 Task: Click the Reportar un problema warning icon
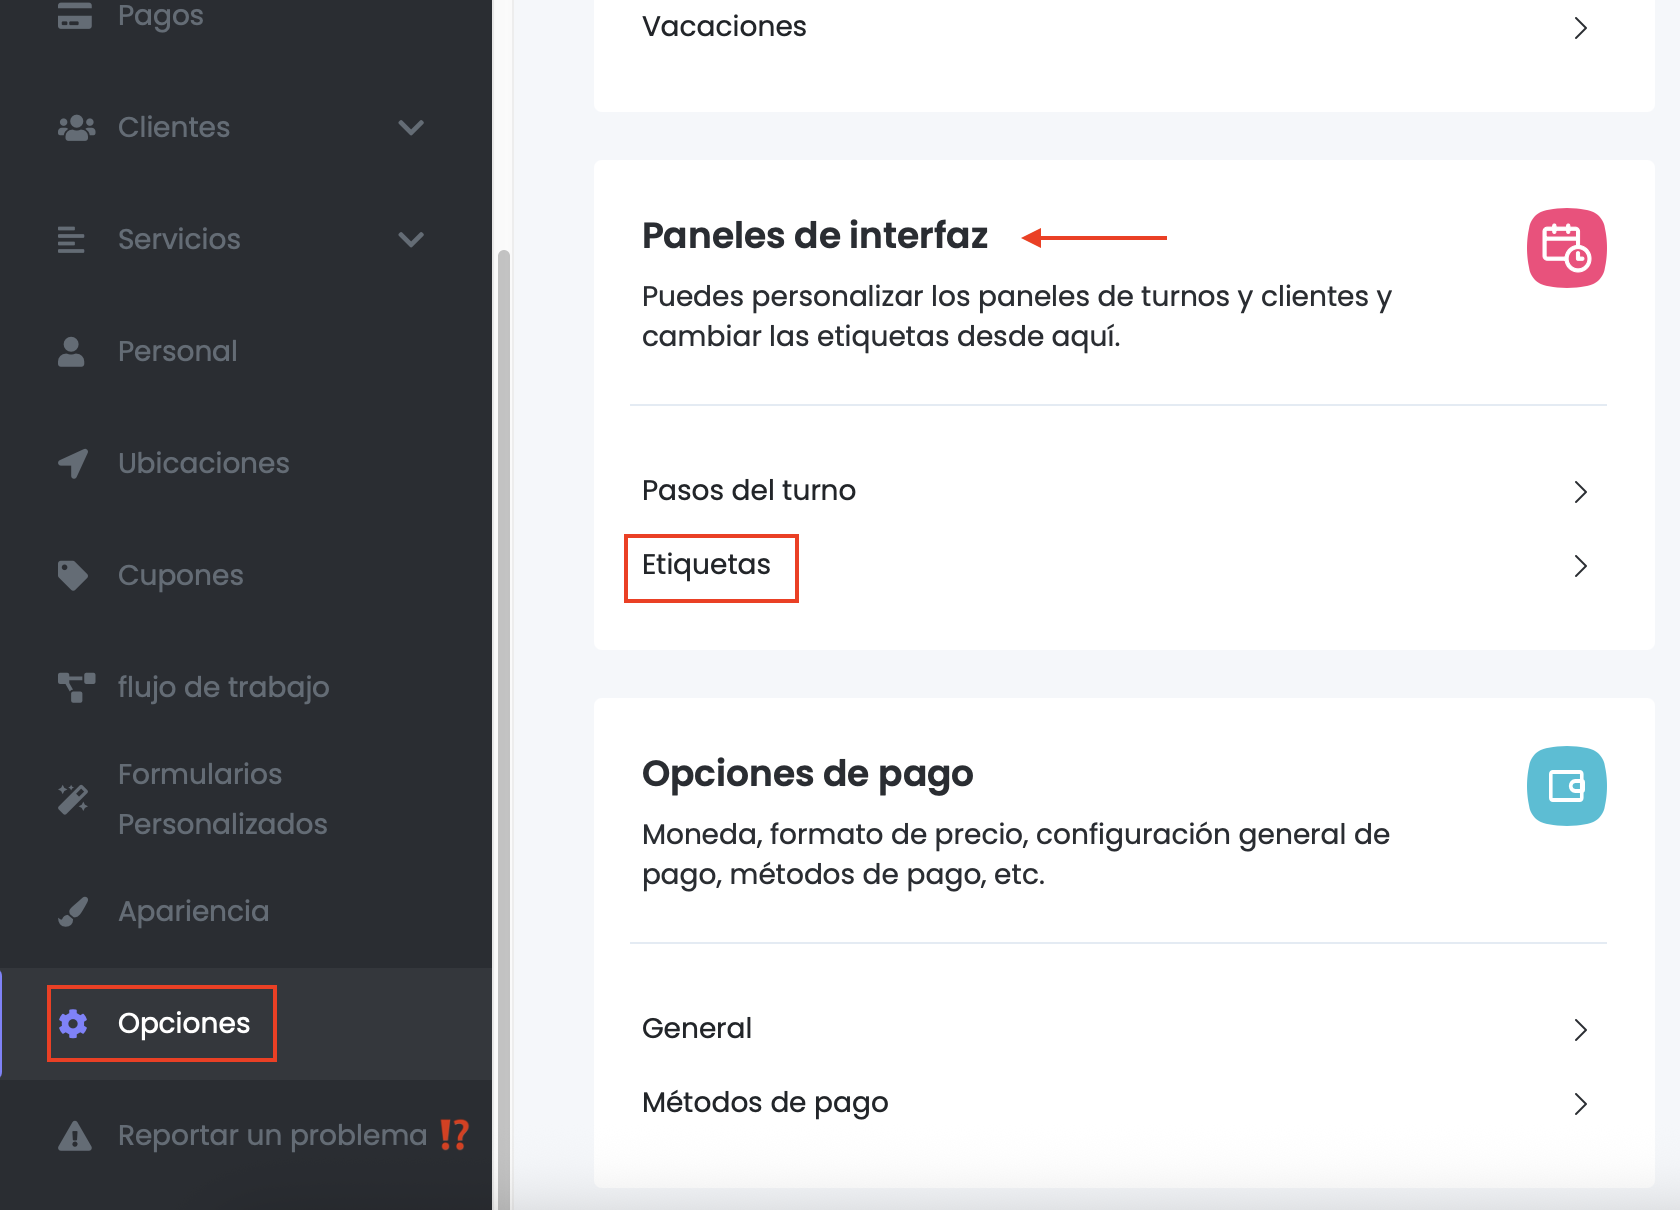coord(75,1136)
